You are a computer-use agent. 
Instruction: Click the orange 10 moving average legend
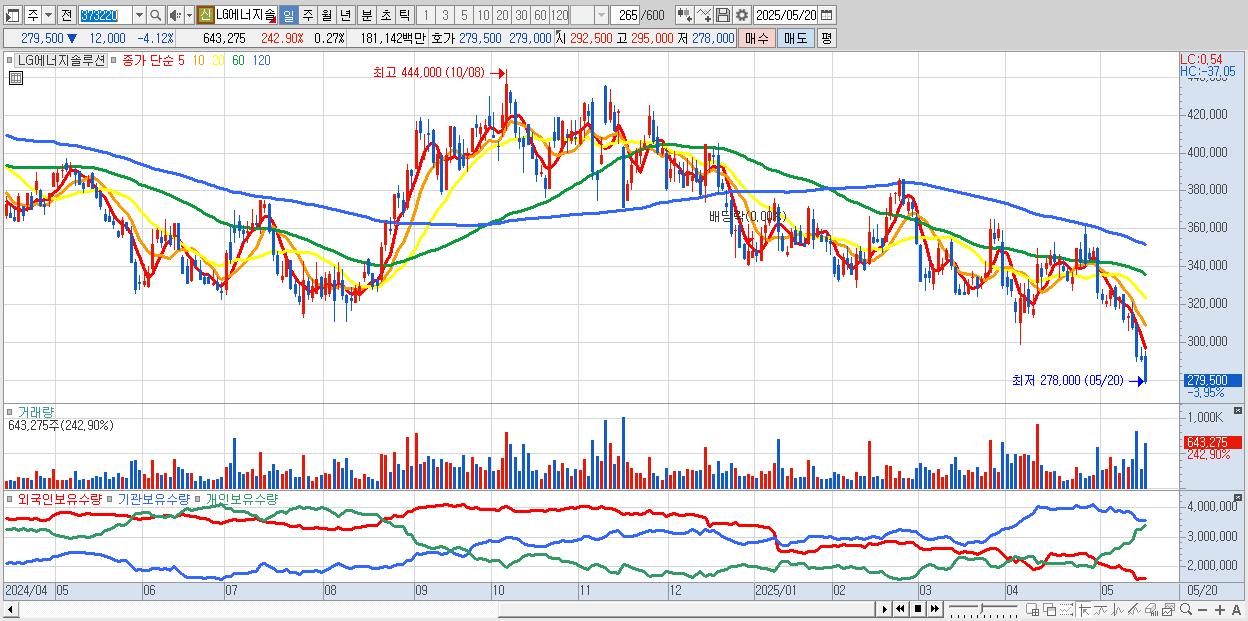click(199, 60)
